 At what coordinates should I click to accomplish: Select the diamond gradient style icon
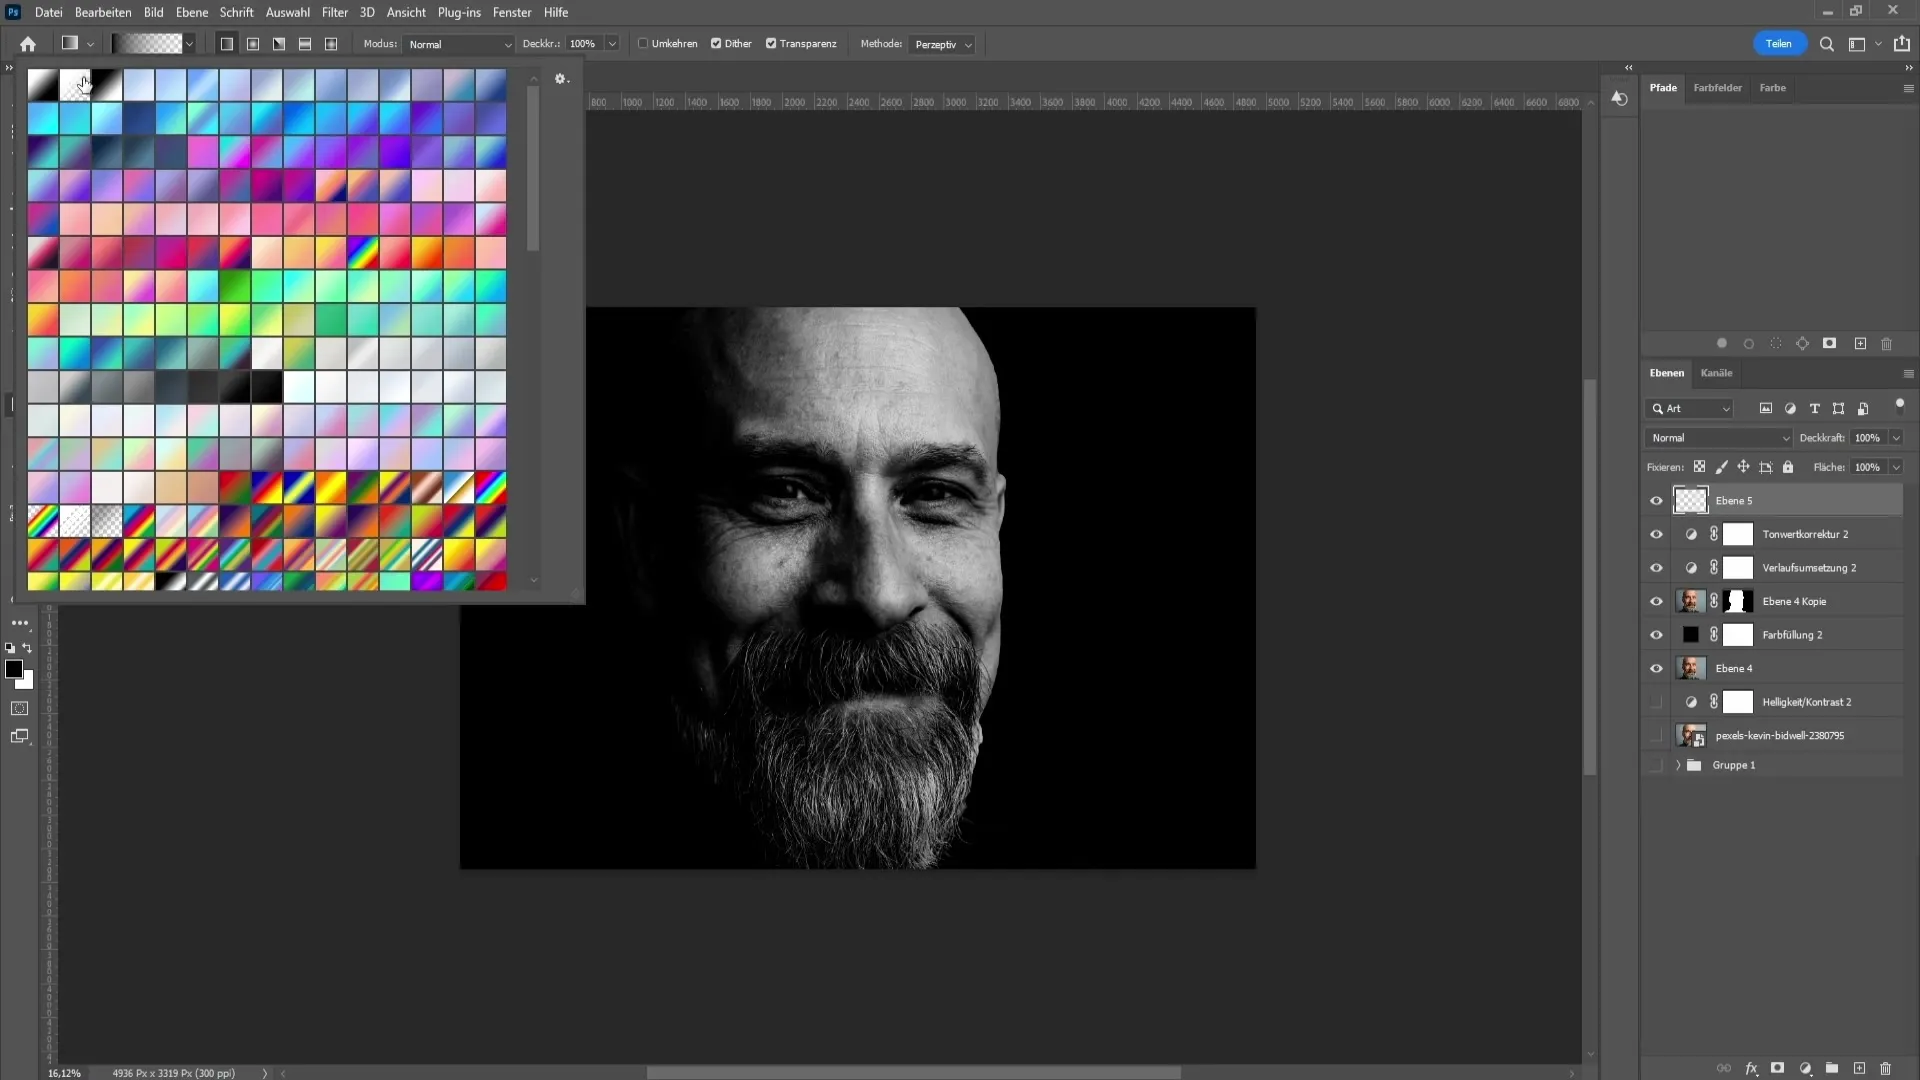coord(331,44)
